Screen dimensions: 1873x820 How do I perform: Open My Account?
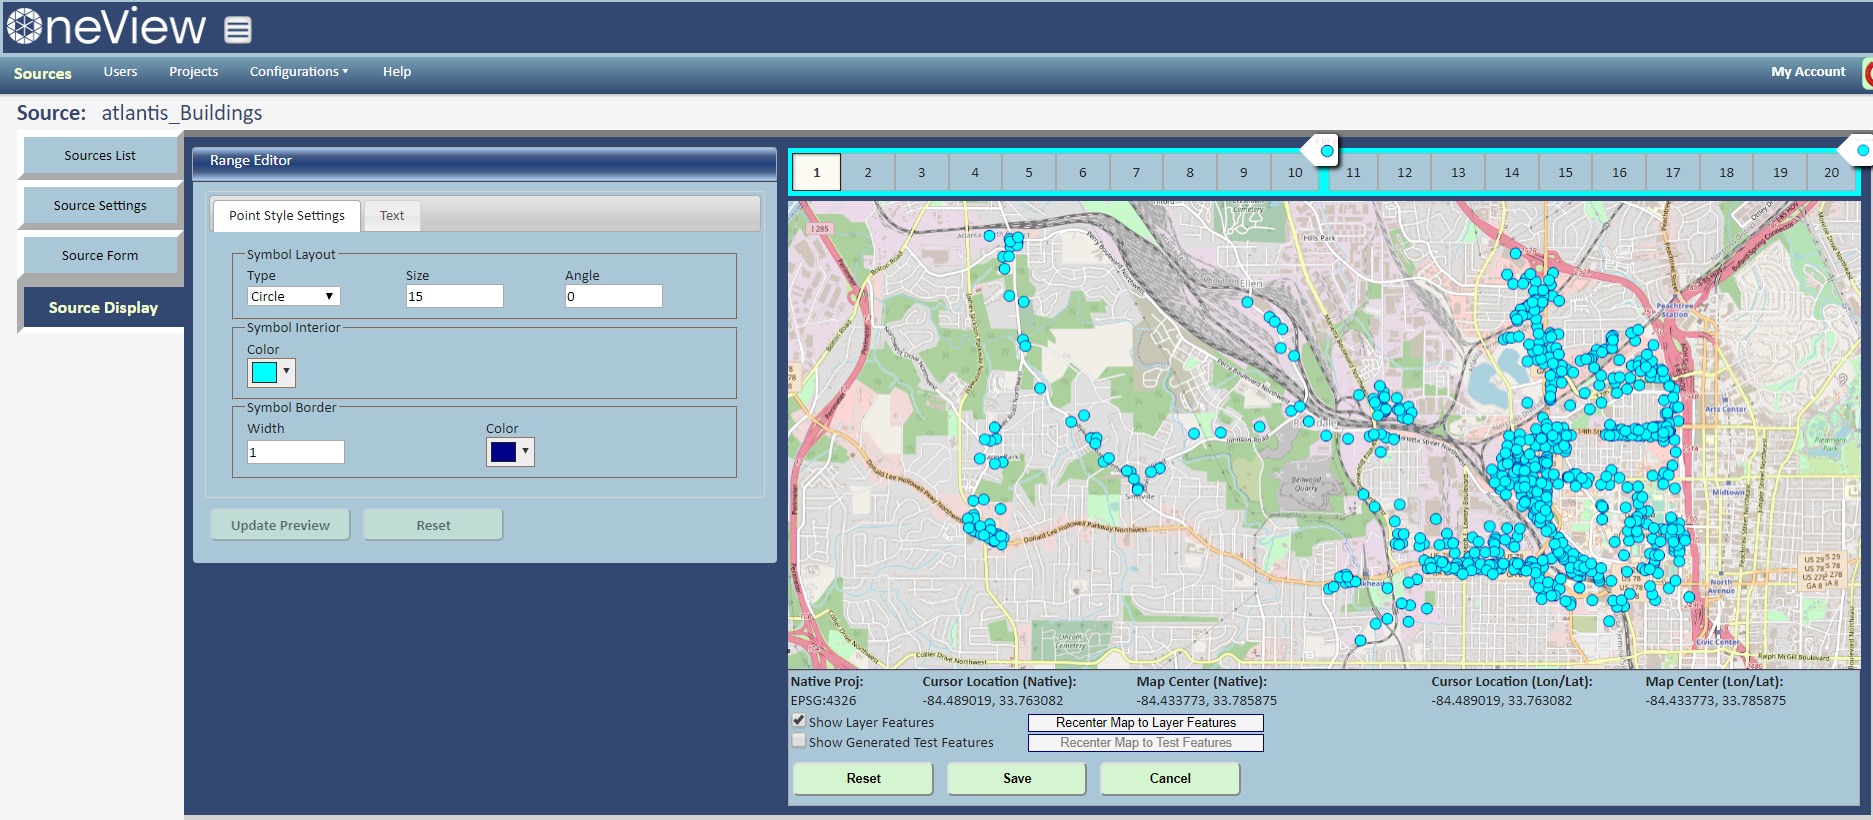[1808, 72]
